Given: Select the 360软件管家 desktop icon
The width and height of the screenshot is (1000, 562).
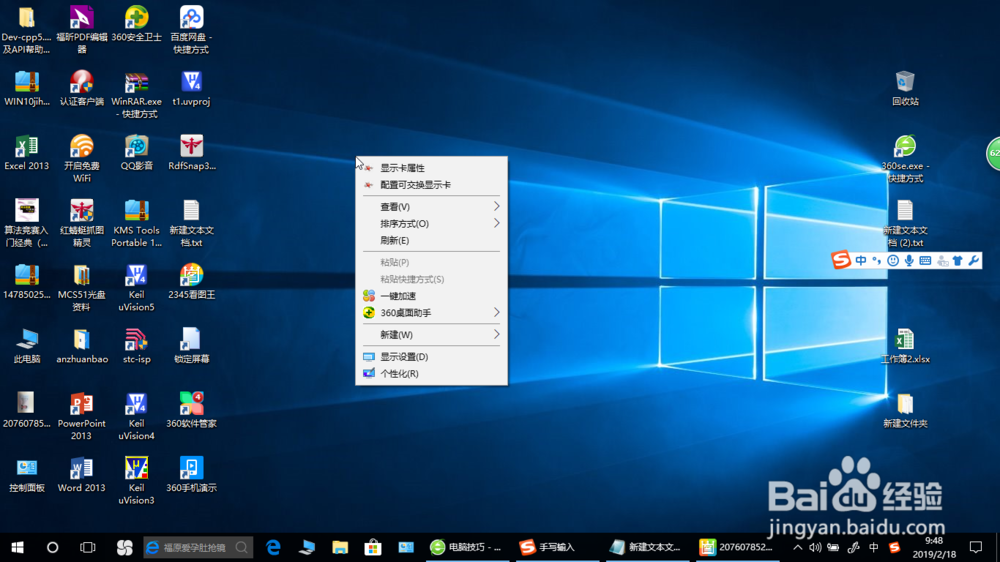Looking at the screenshot, I should [191, 410].
